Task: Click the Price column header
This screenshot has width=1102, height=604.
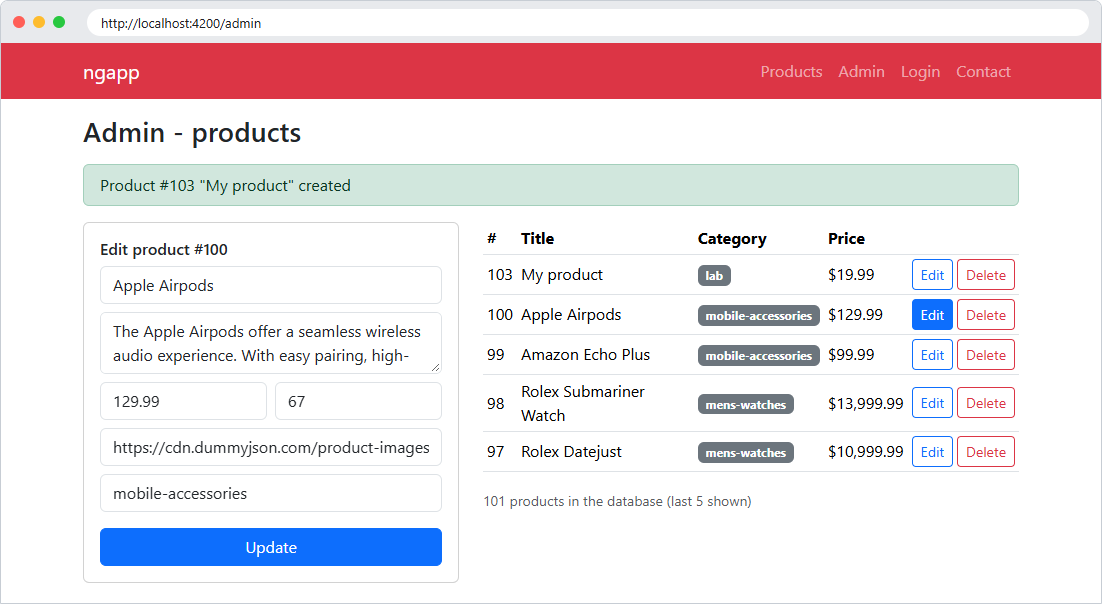Action: click(846, 238)
